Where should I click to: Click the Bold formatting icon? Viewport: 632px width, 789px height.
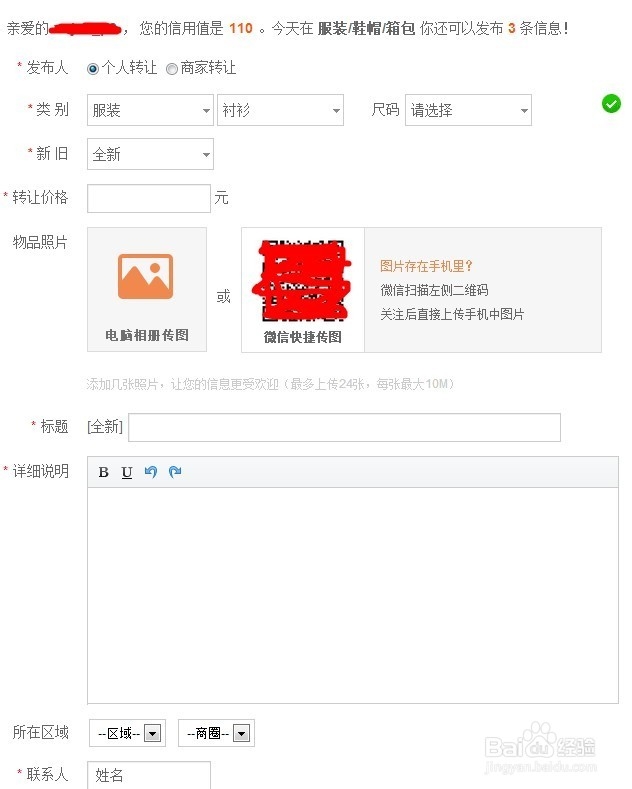coord(104,472)
